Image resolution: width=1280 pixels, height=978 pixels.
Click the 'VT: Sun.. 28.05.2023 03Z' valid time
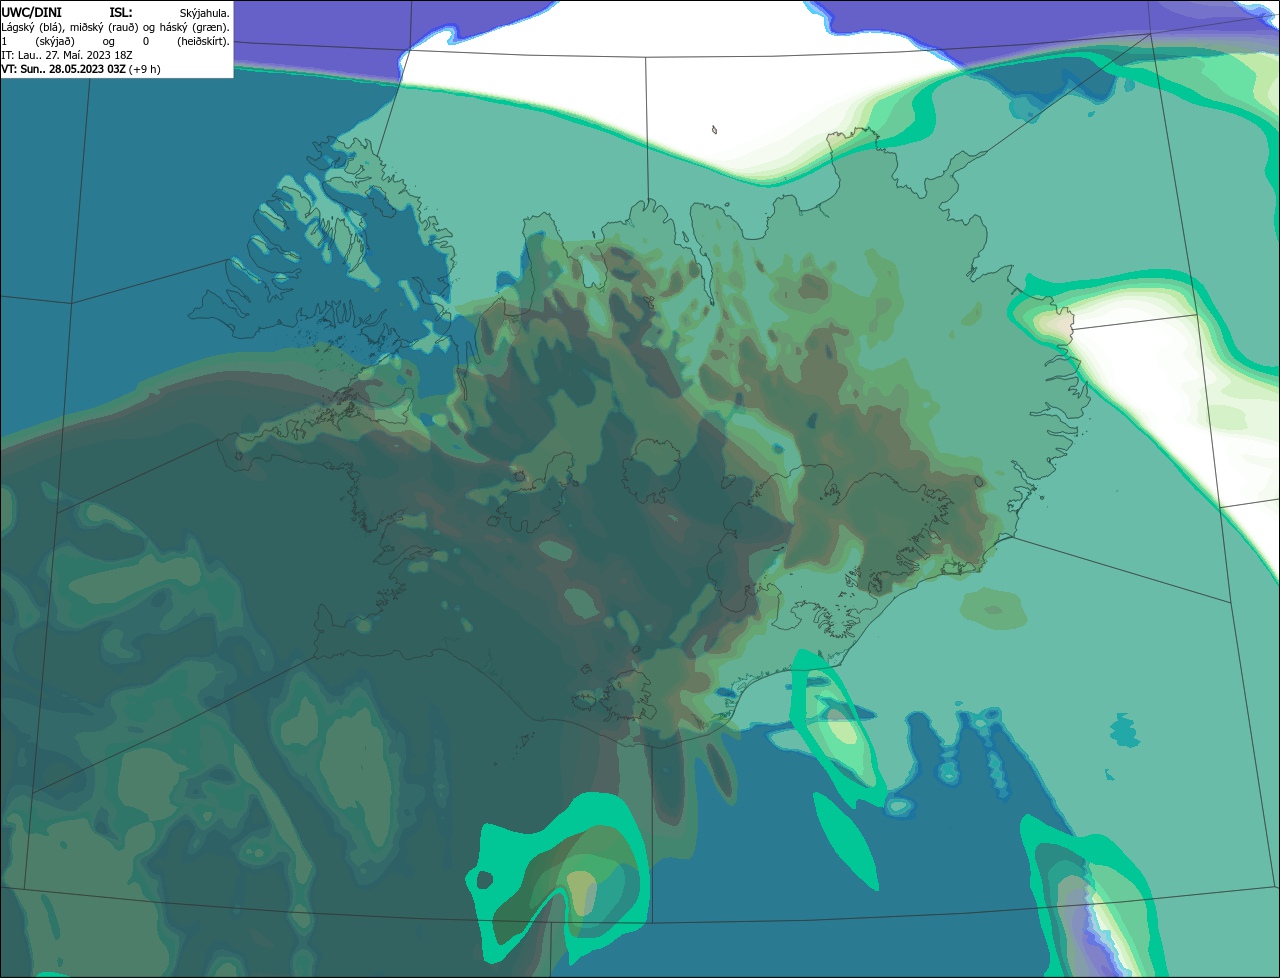[x=63, y=69]
